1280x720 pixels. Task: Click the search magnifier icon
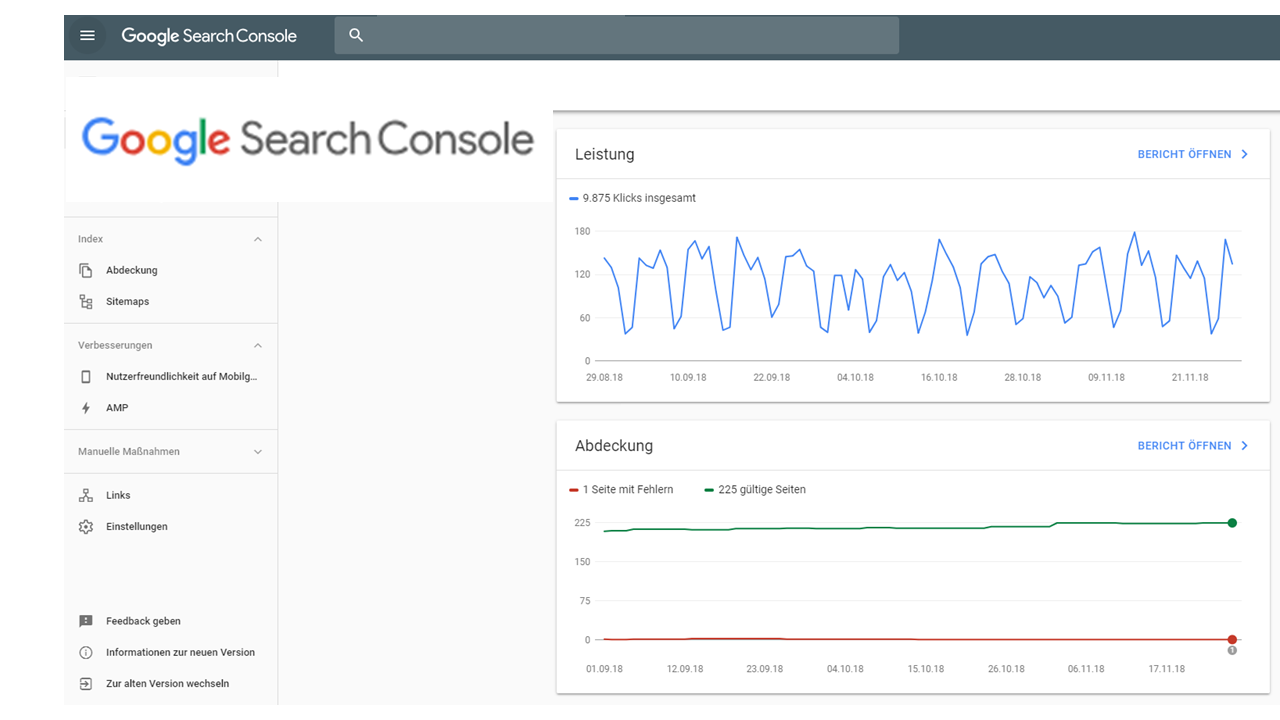coord(355,35)
